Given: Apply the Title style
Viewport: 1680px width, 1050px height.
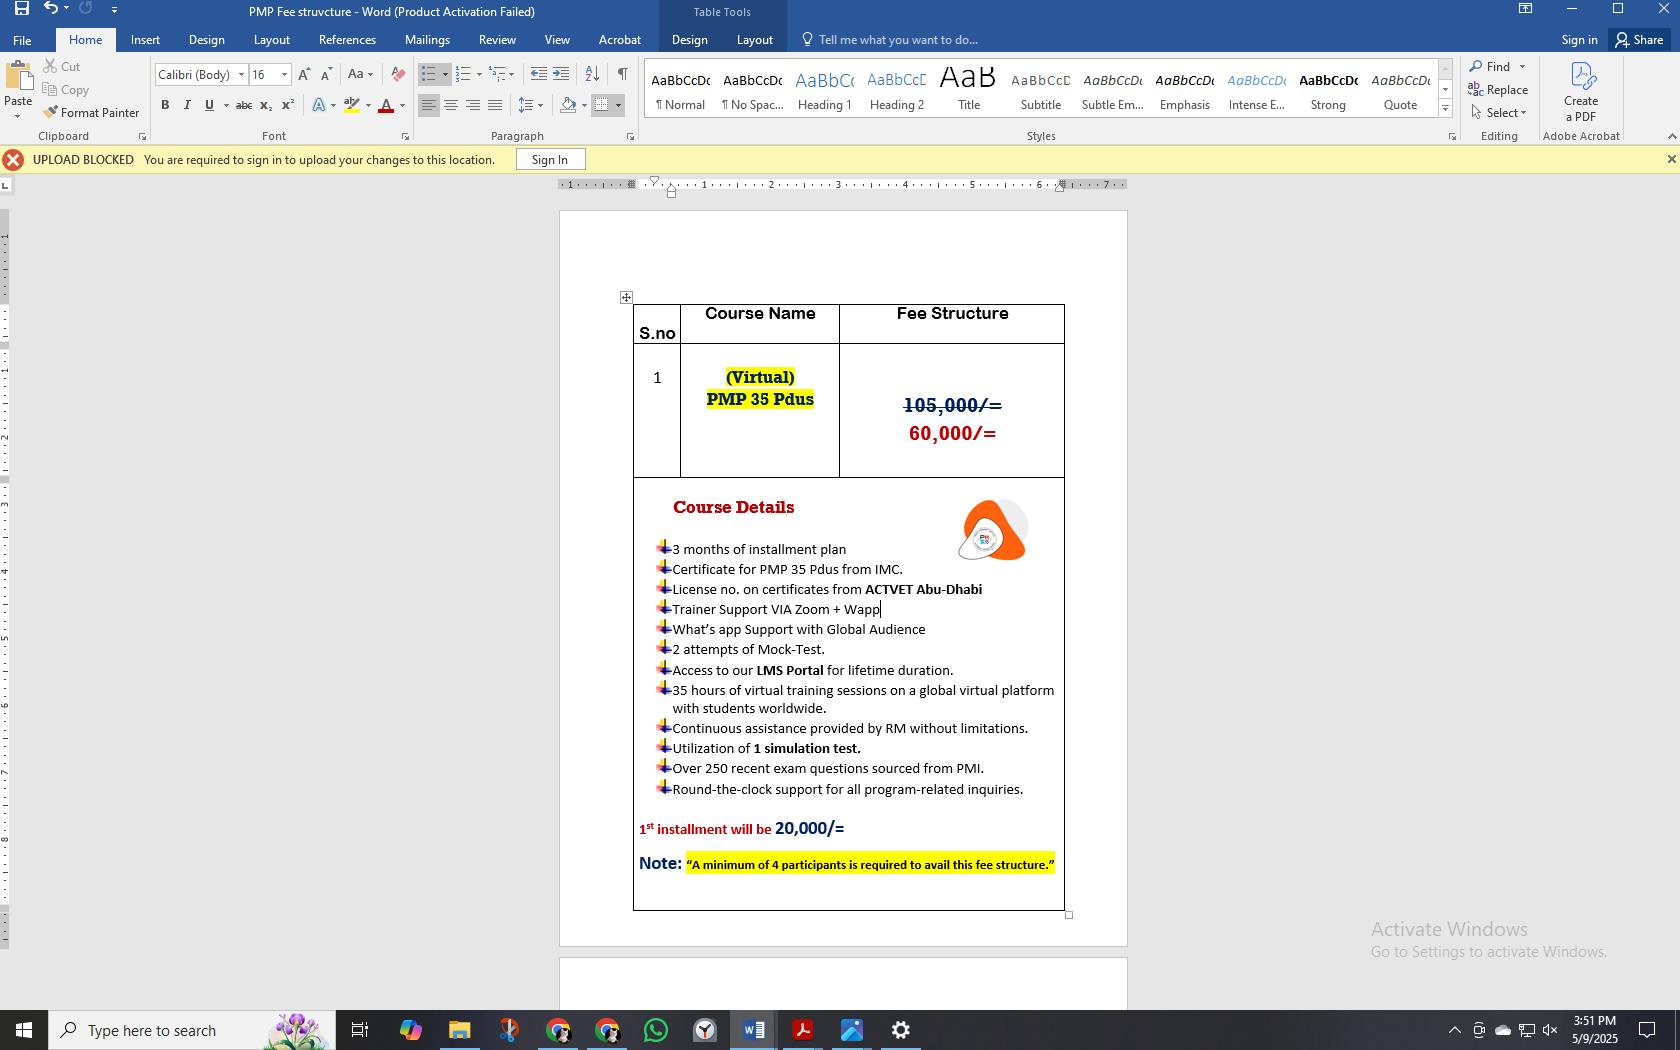Looking at the screenshot, I should pyautogui.click(x=968, y=90).
